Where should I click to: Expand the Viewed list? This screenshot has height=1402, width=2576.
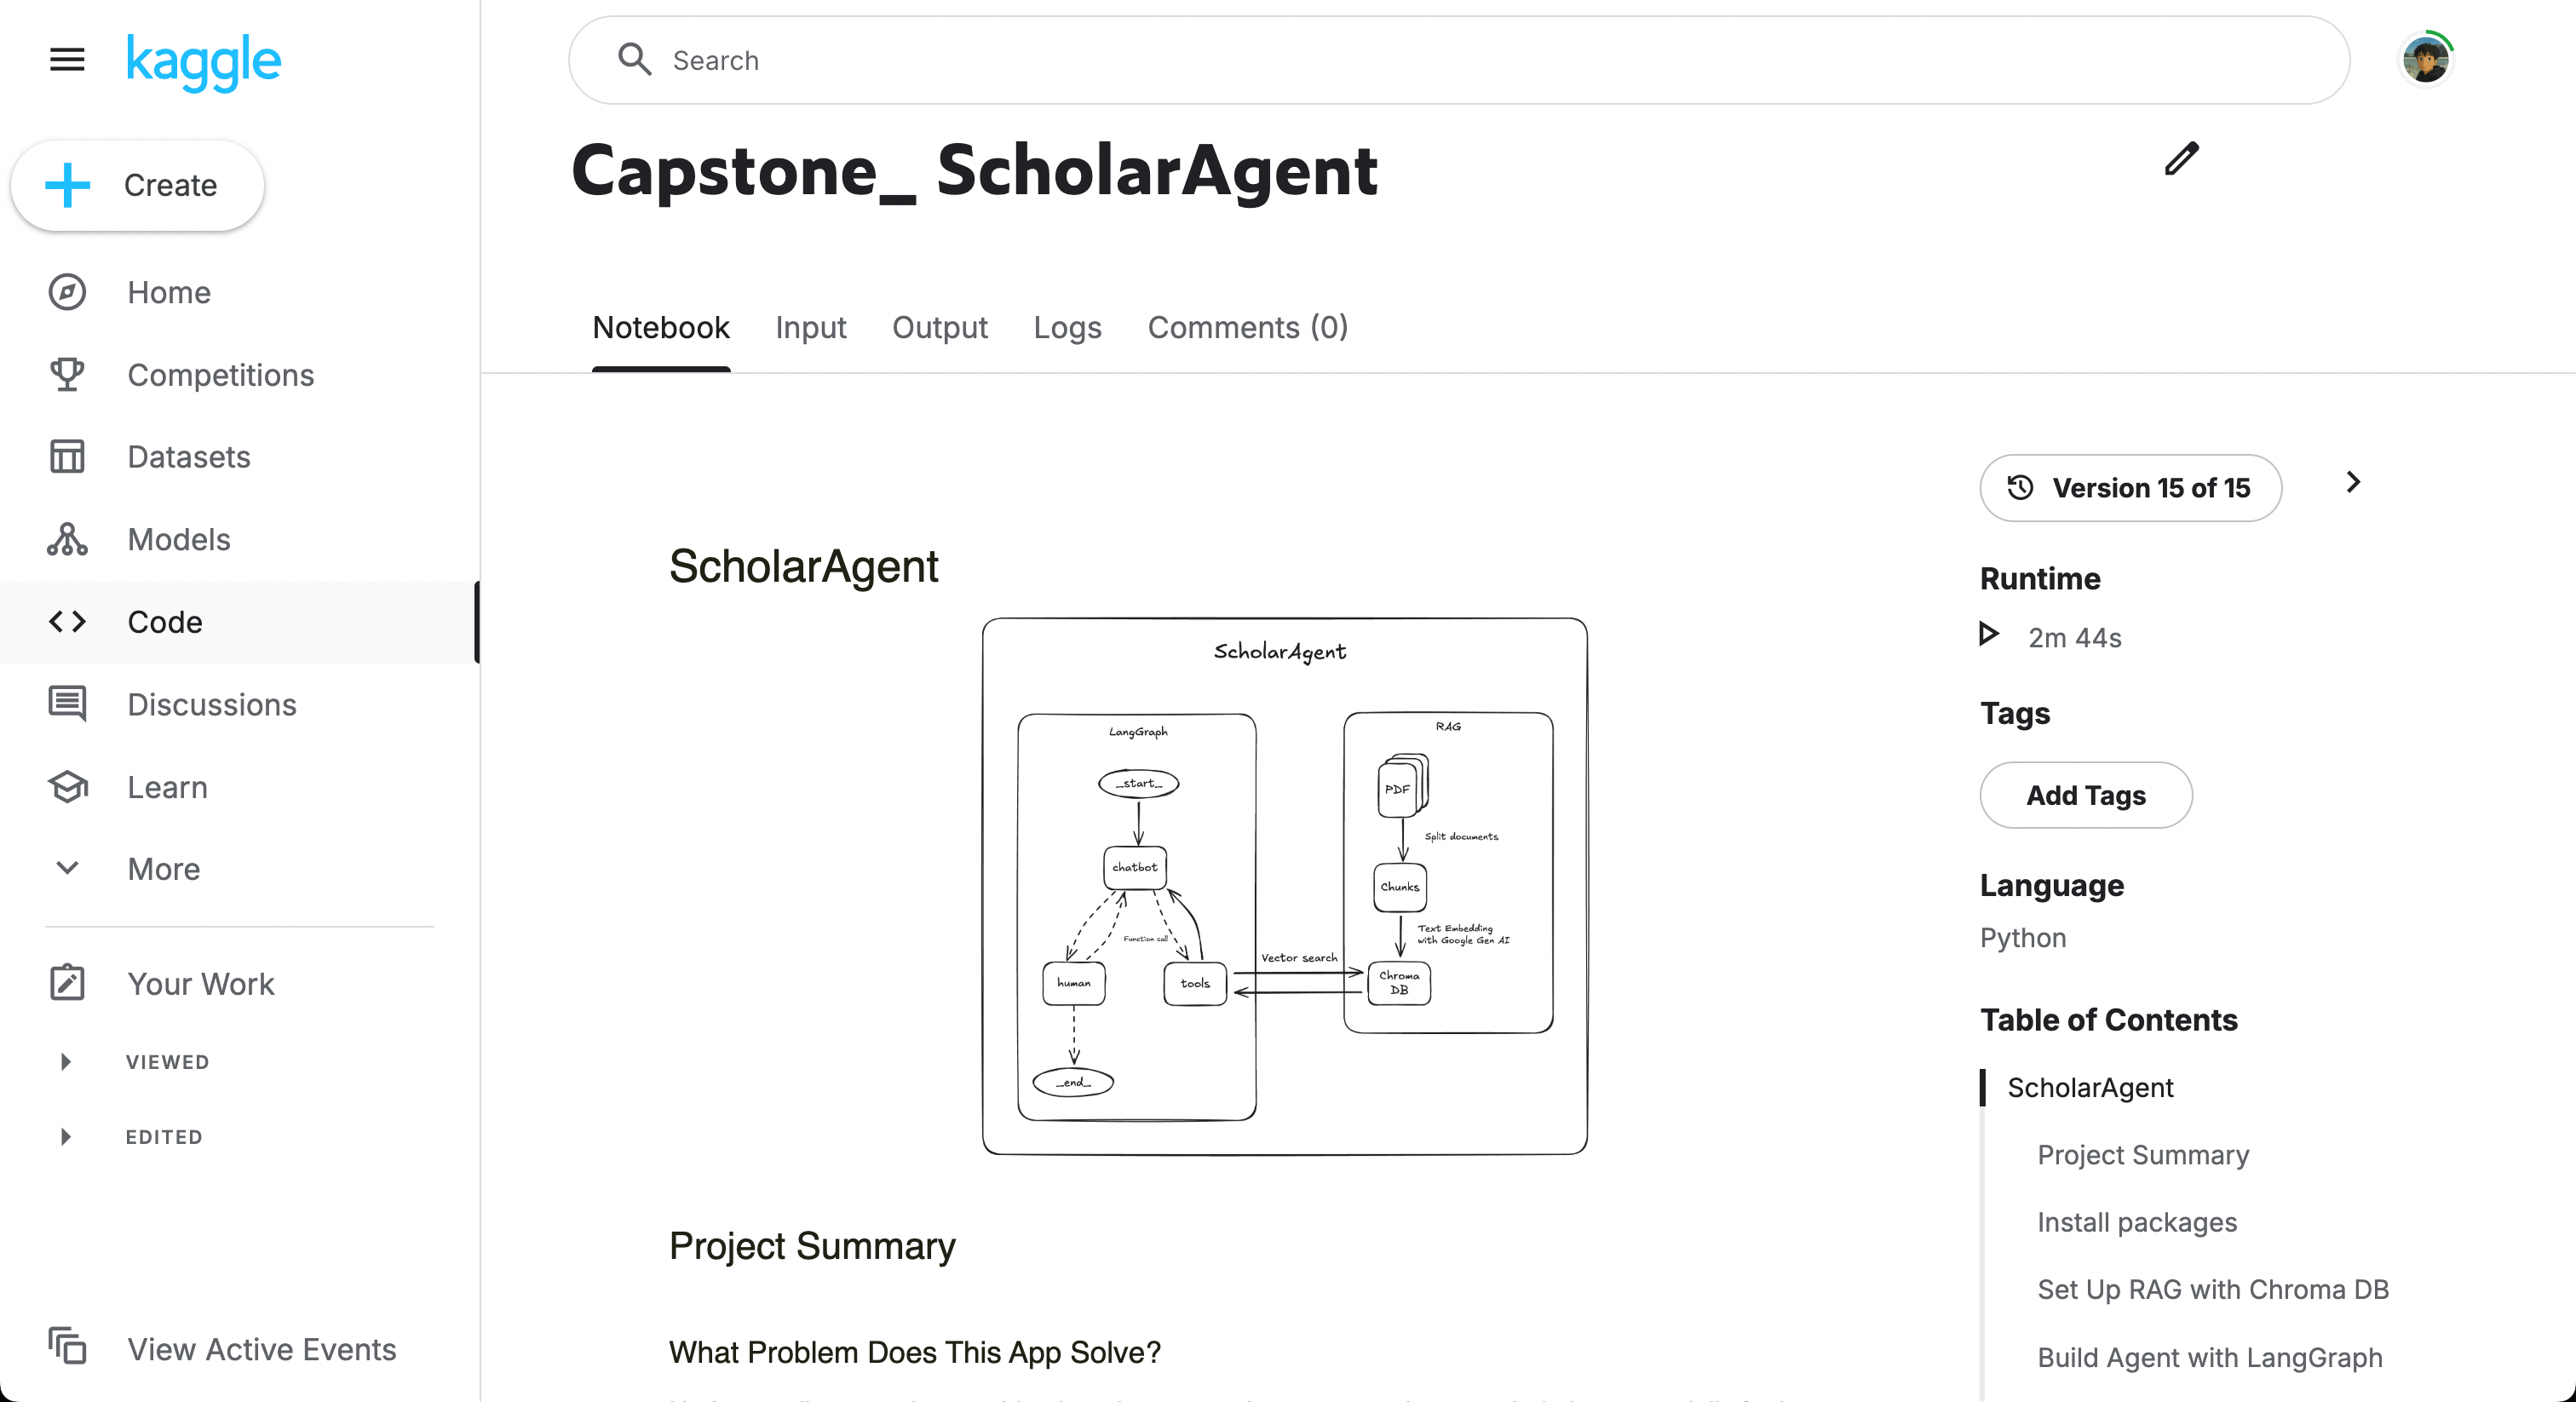tap(66, 1062)
